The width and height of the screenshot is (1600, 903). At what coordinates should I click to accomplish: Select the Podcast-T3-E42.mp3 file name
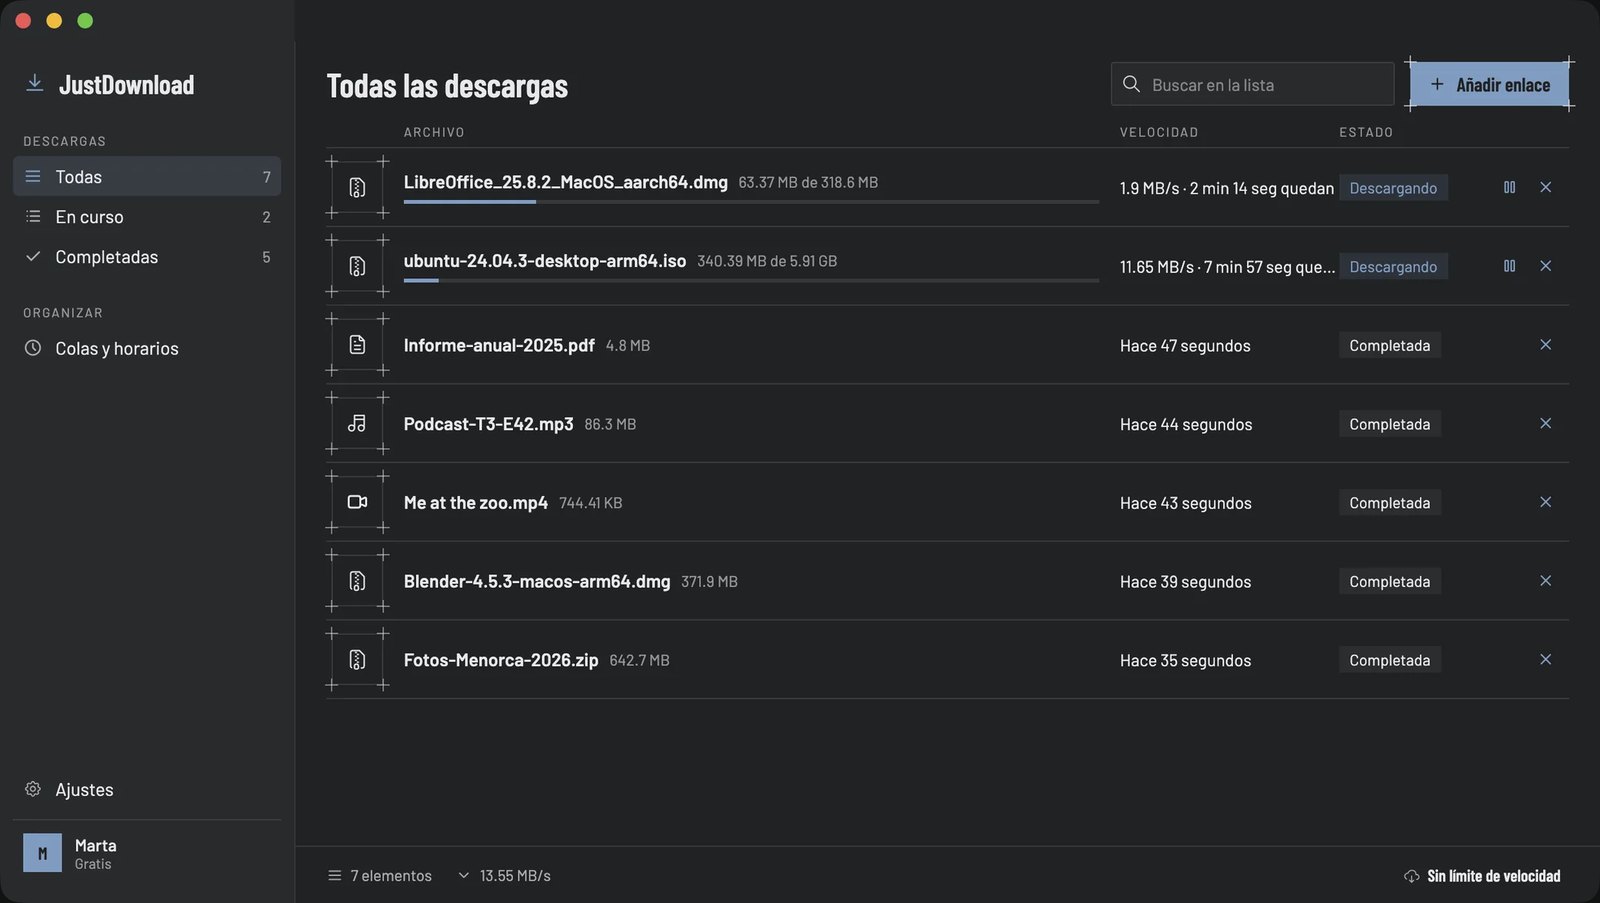pyautogui.click(x=488, y=424)
